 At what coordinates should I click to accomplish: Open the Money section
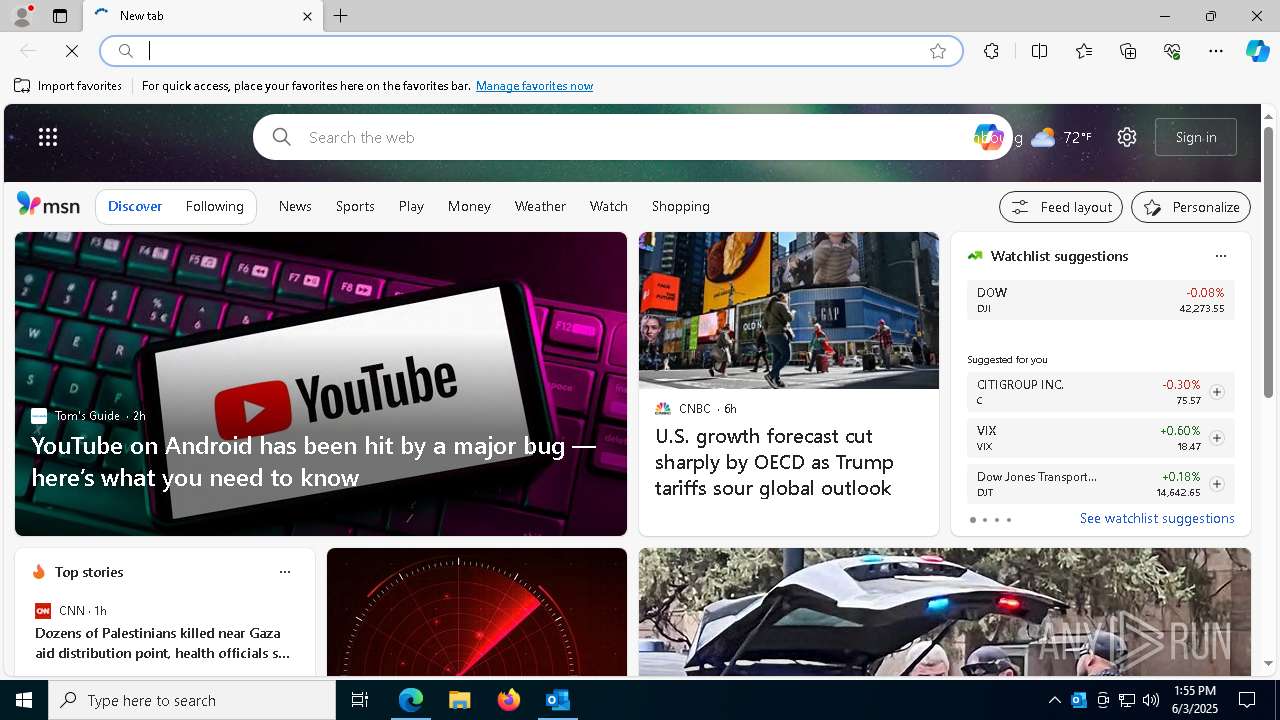[469, 206]
